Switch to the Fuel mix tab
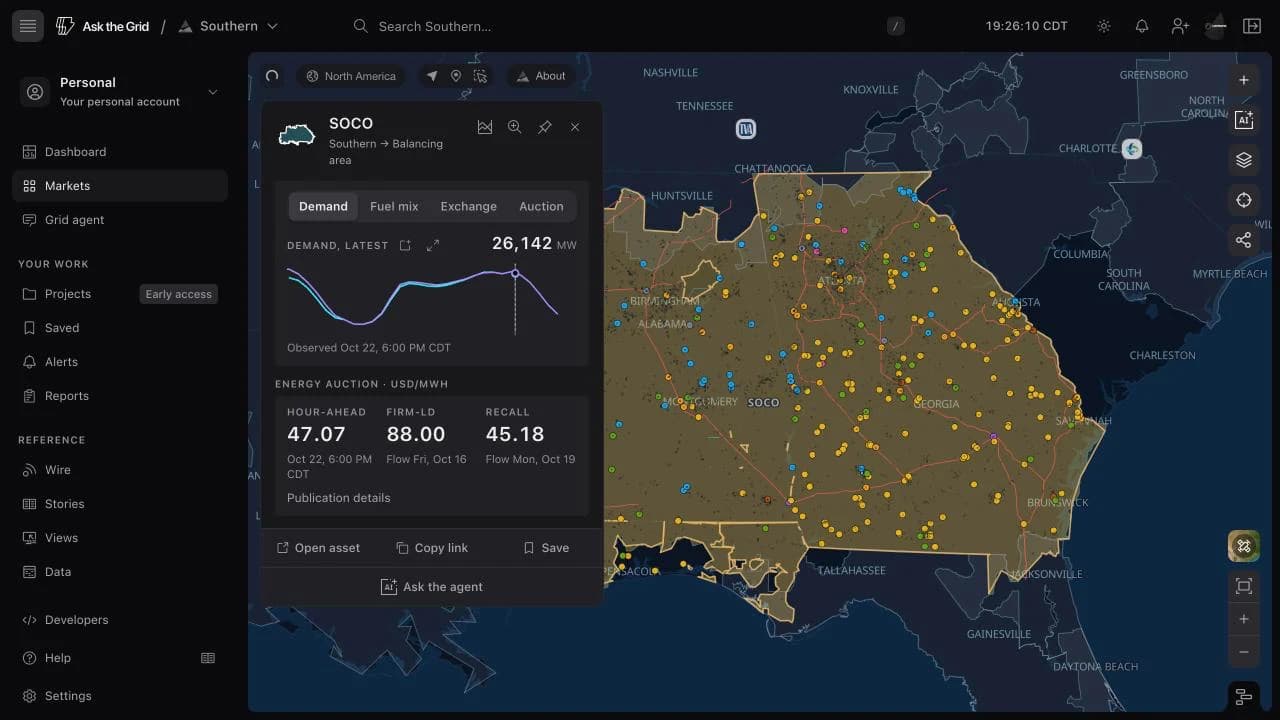Viewport: 1280px width, 720px height. (394, 206)
